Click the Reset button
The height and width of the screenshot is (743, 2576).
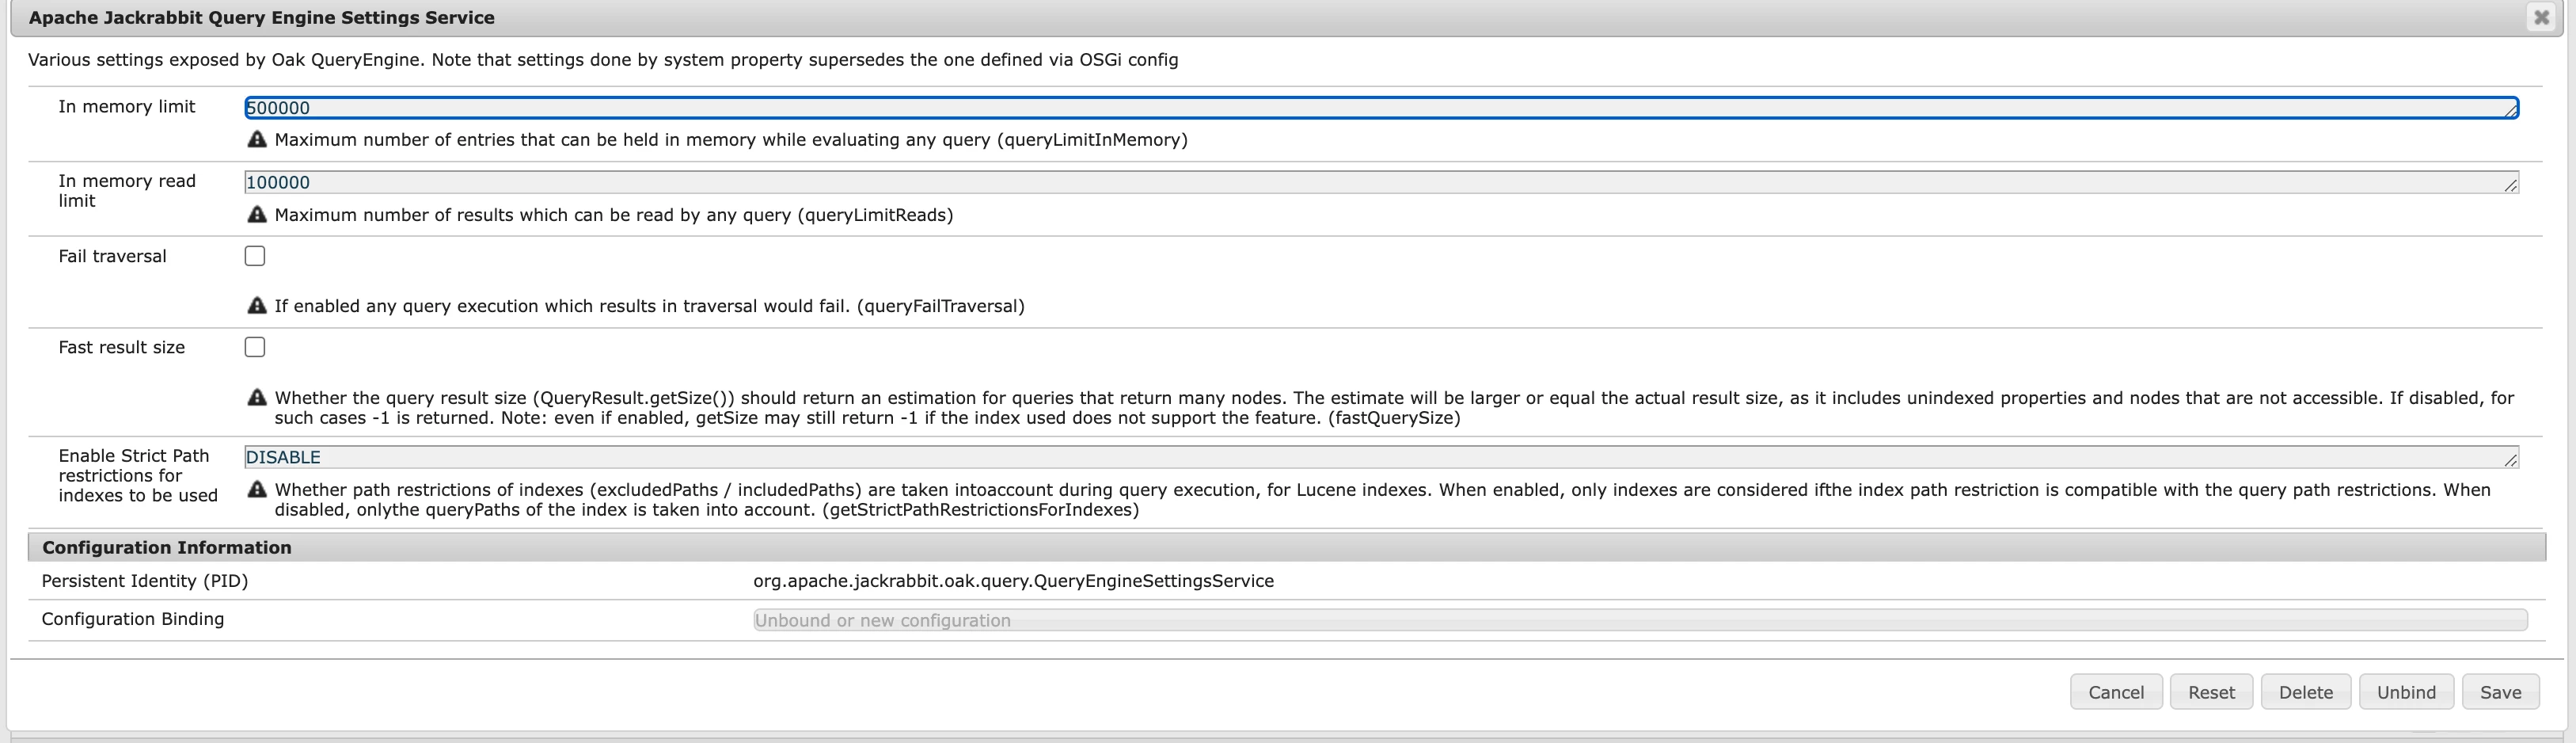click(x=2211, y=692)
